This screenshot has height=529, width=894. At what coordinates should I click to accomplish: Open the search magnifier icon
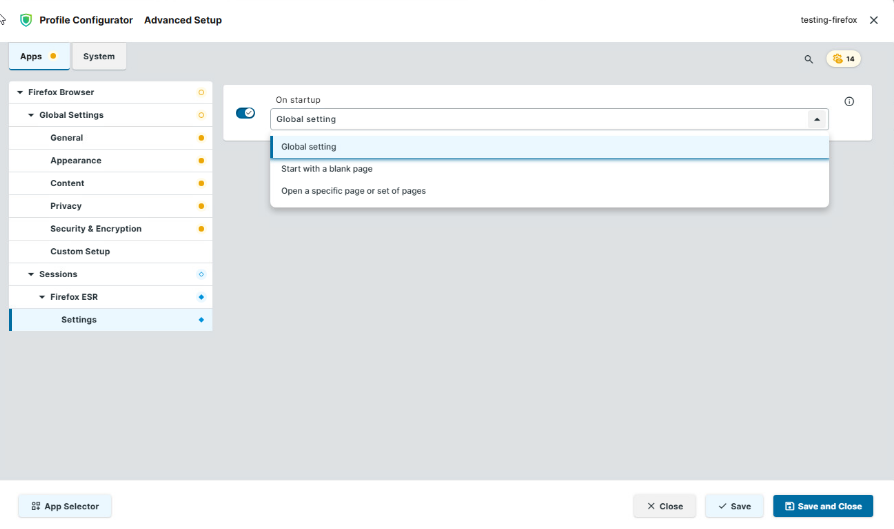pos(808,59)
